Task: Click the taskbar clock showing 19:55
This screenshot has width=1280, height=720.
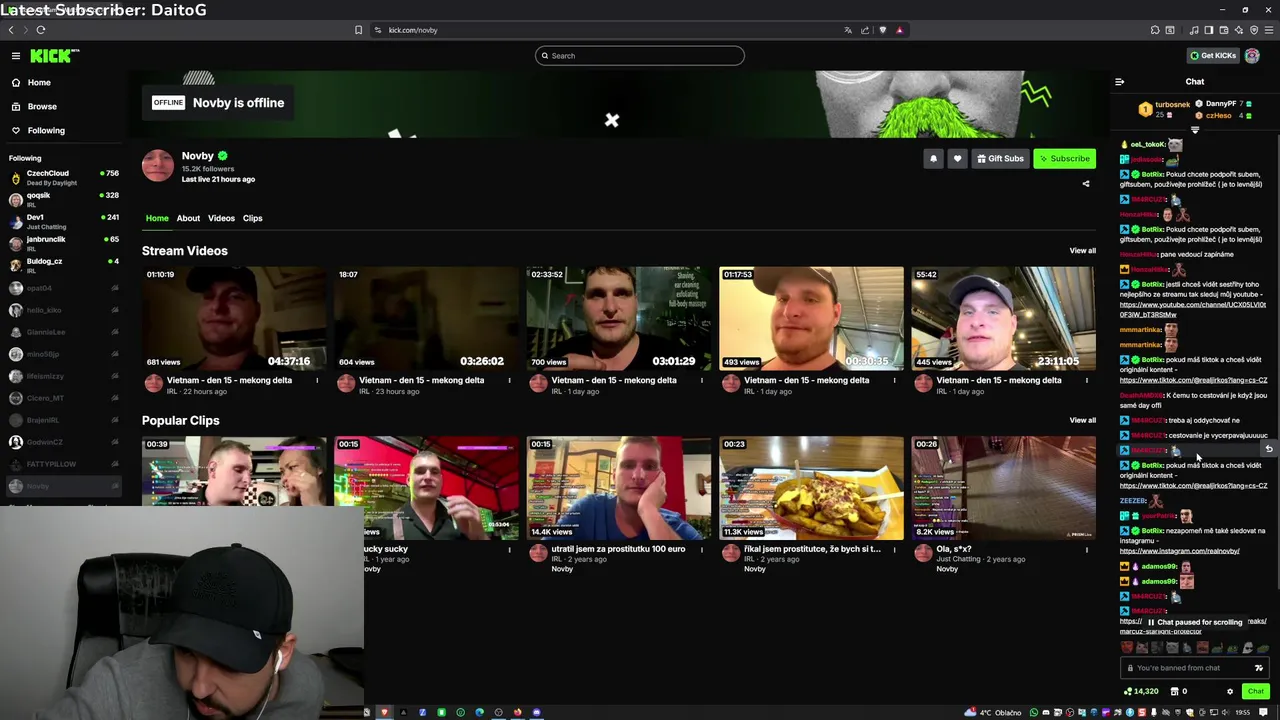Action: 1243,712
